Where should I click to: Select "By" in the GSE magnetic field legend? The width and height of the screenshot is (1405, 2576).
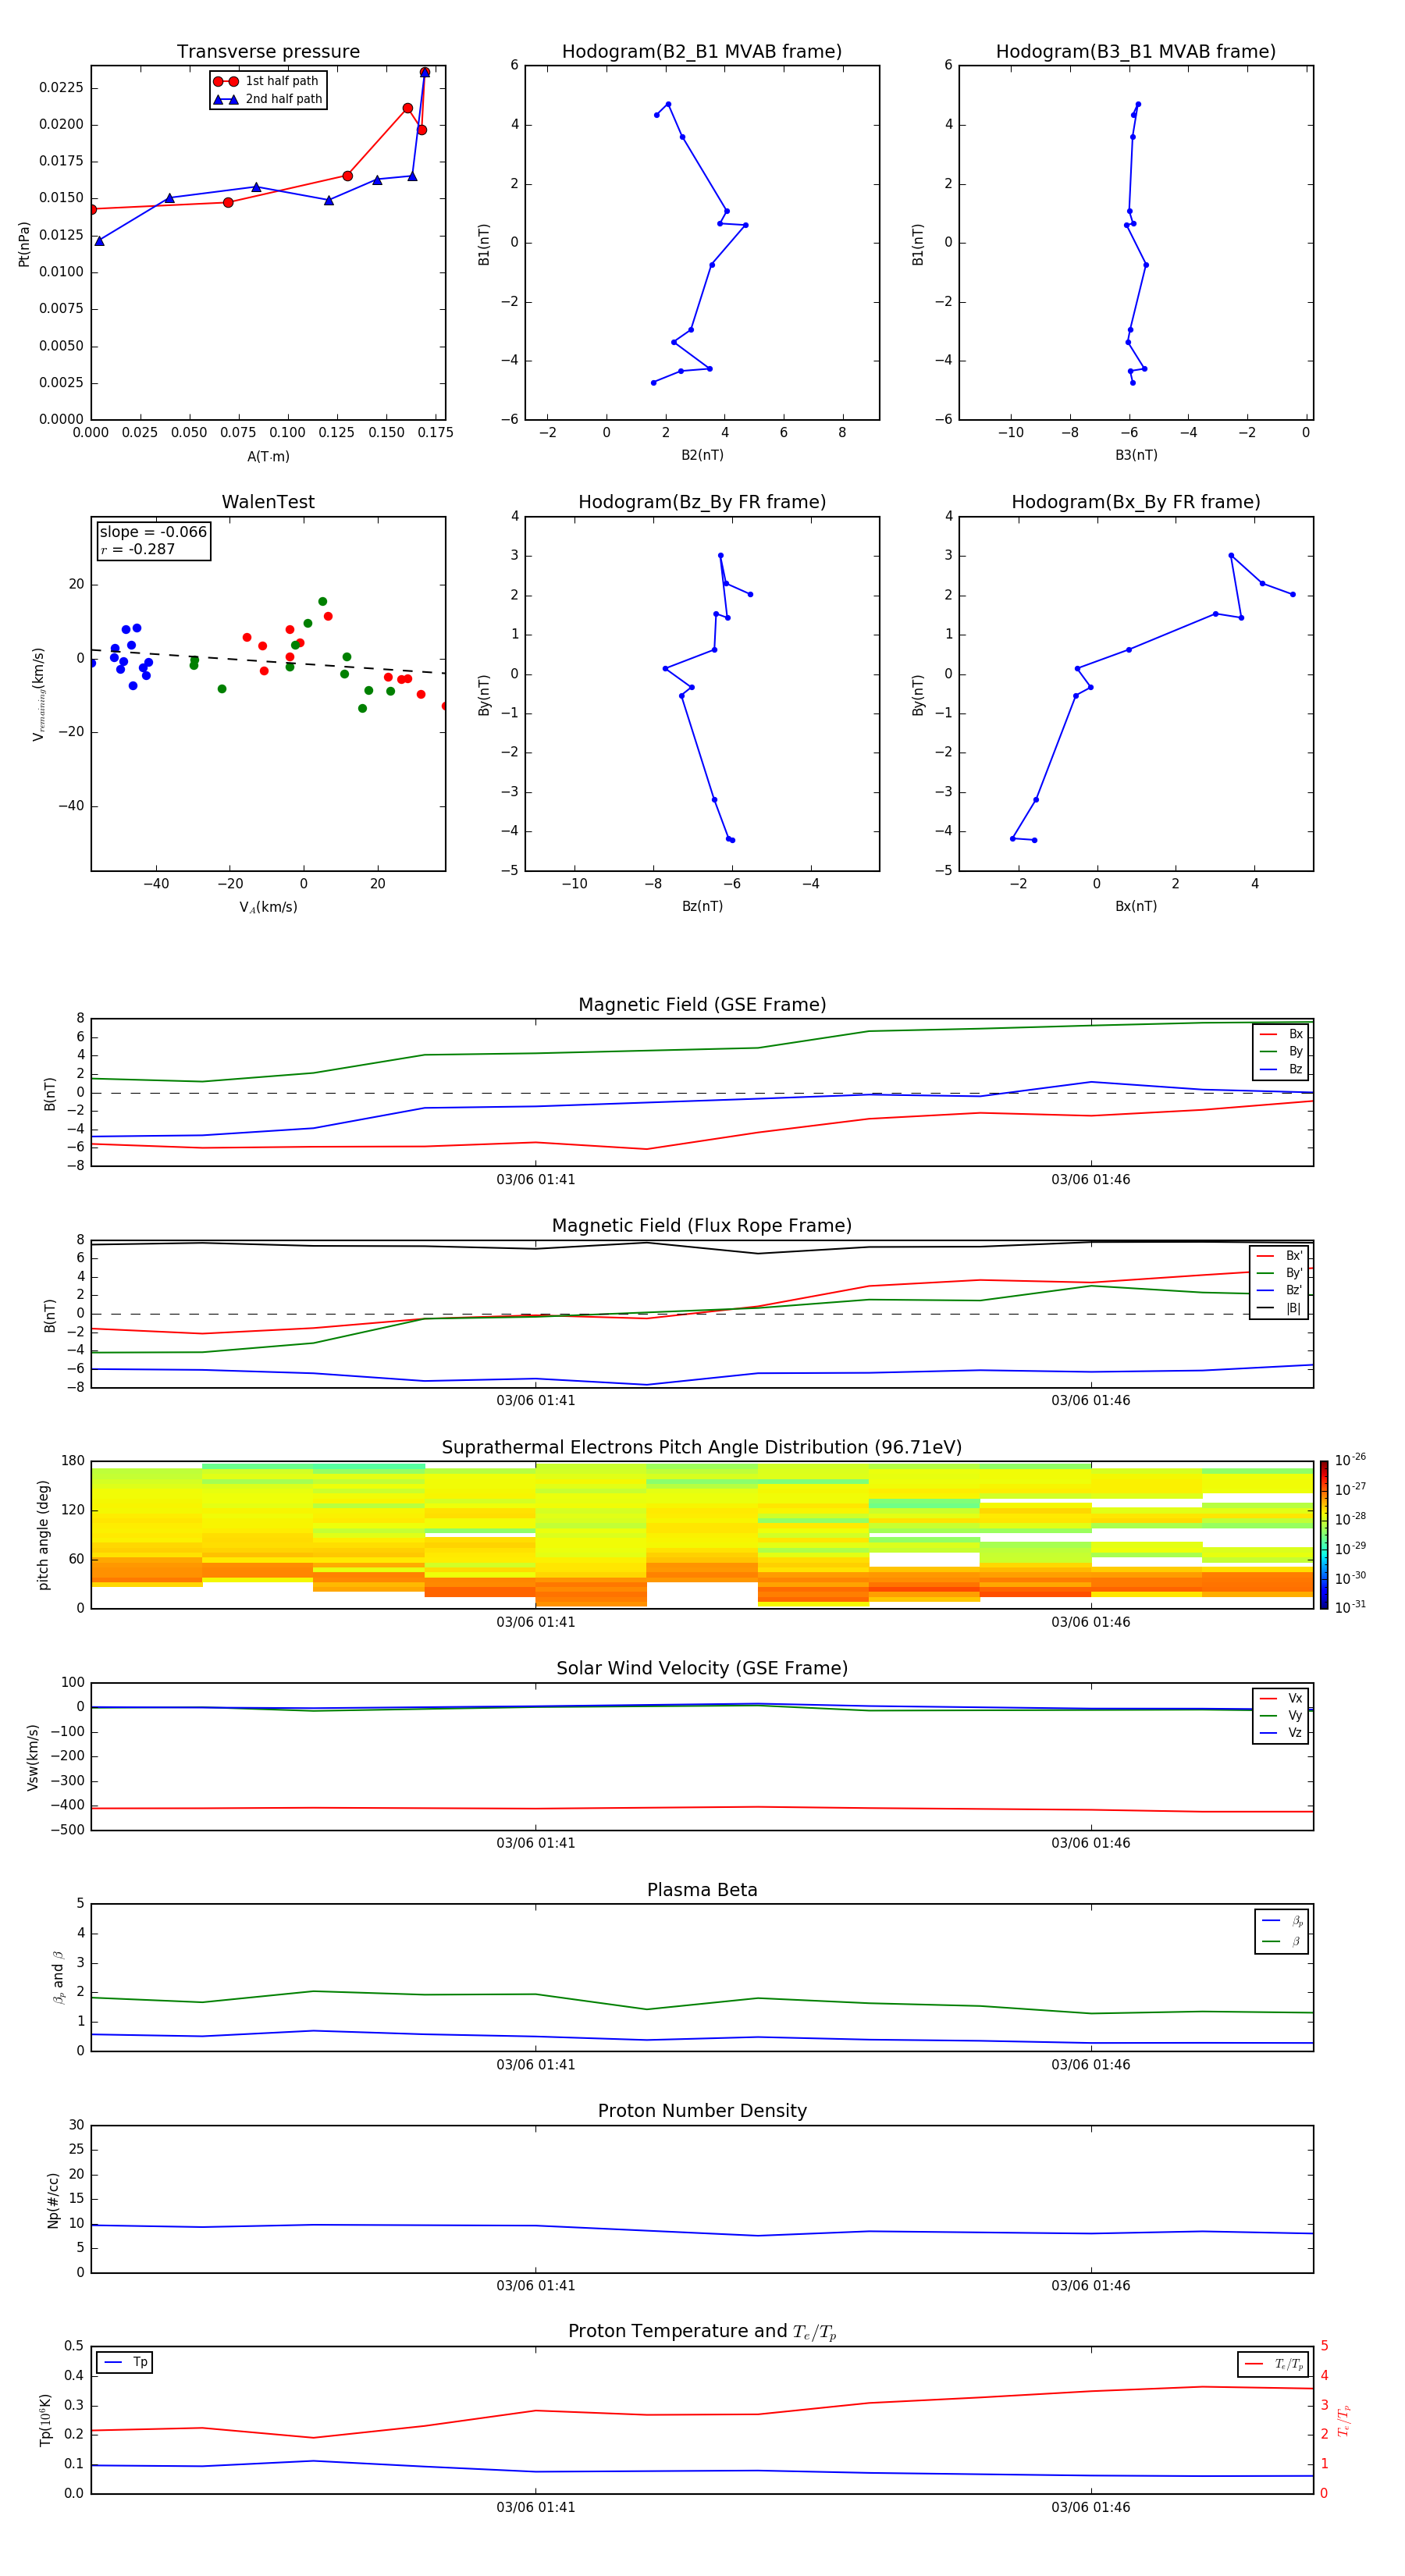1281,1052
